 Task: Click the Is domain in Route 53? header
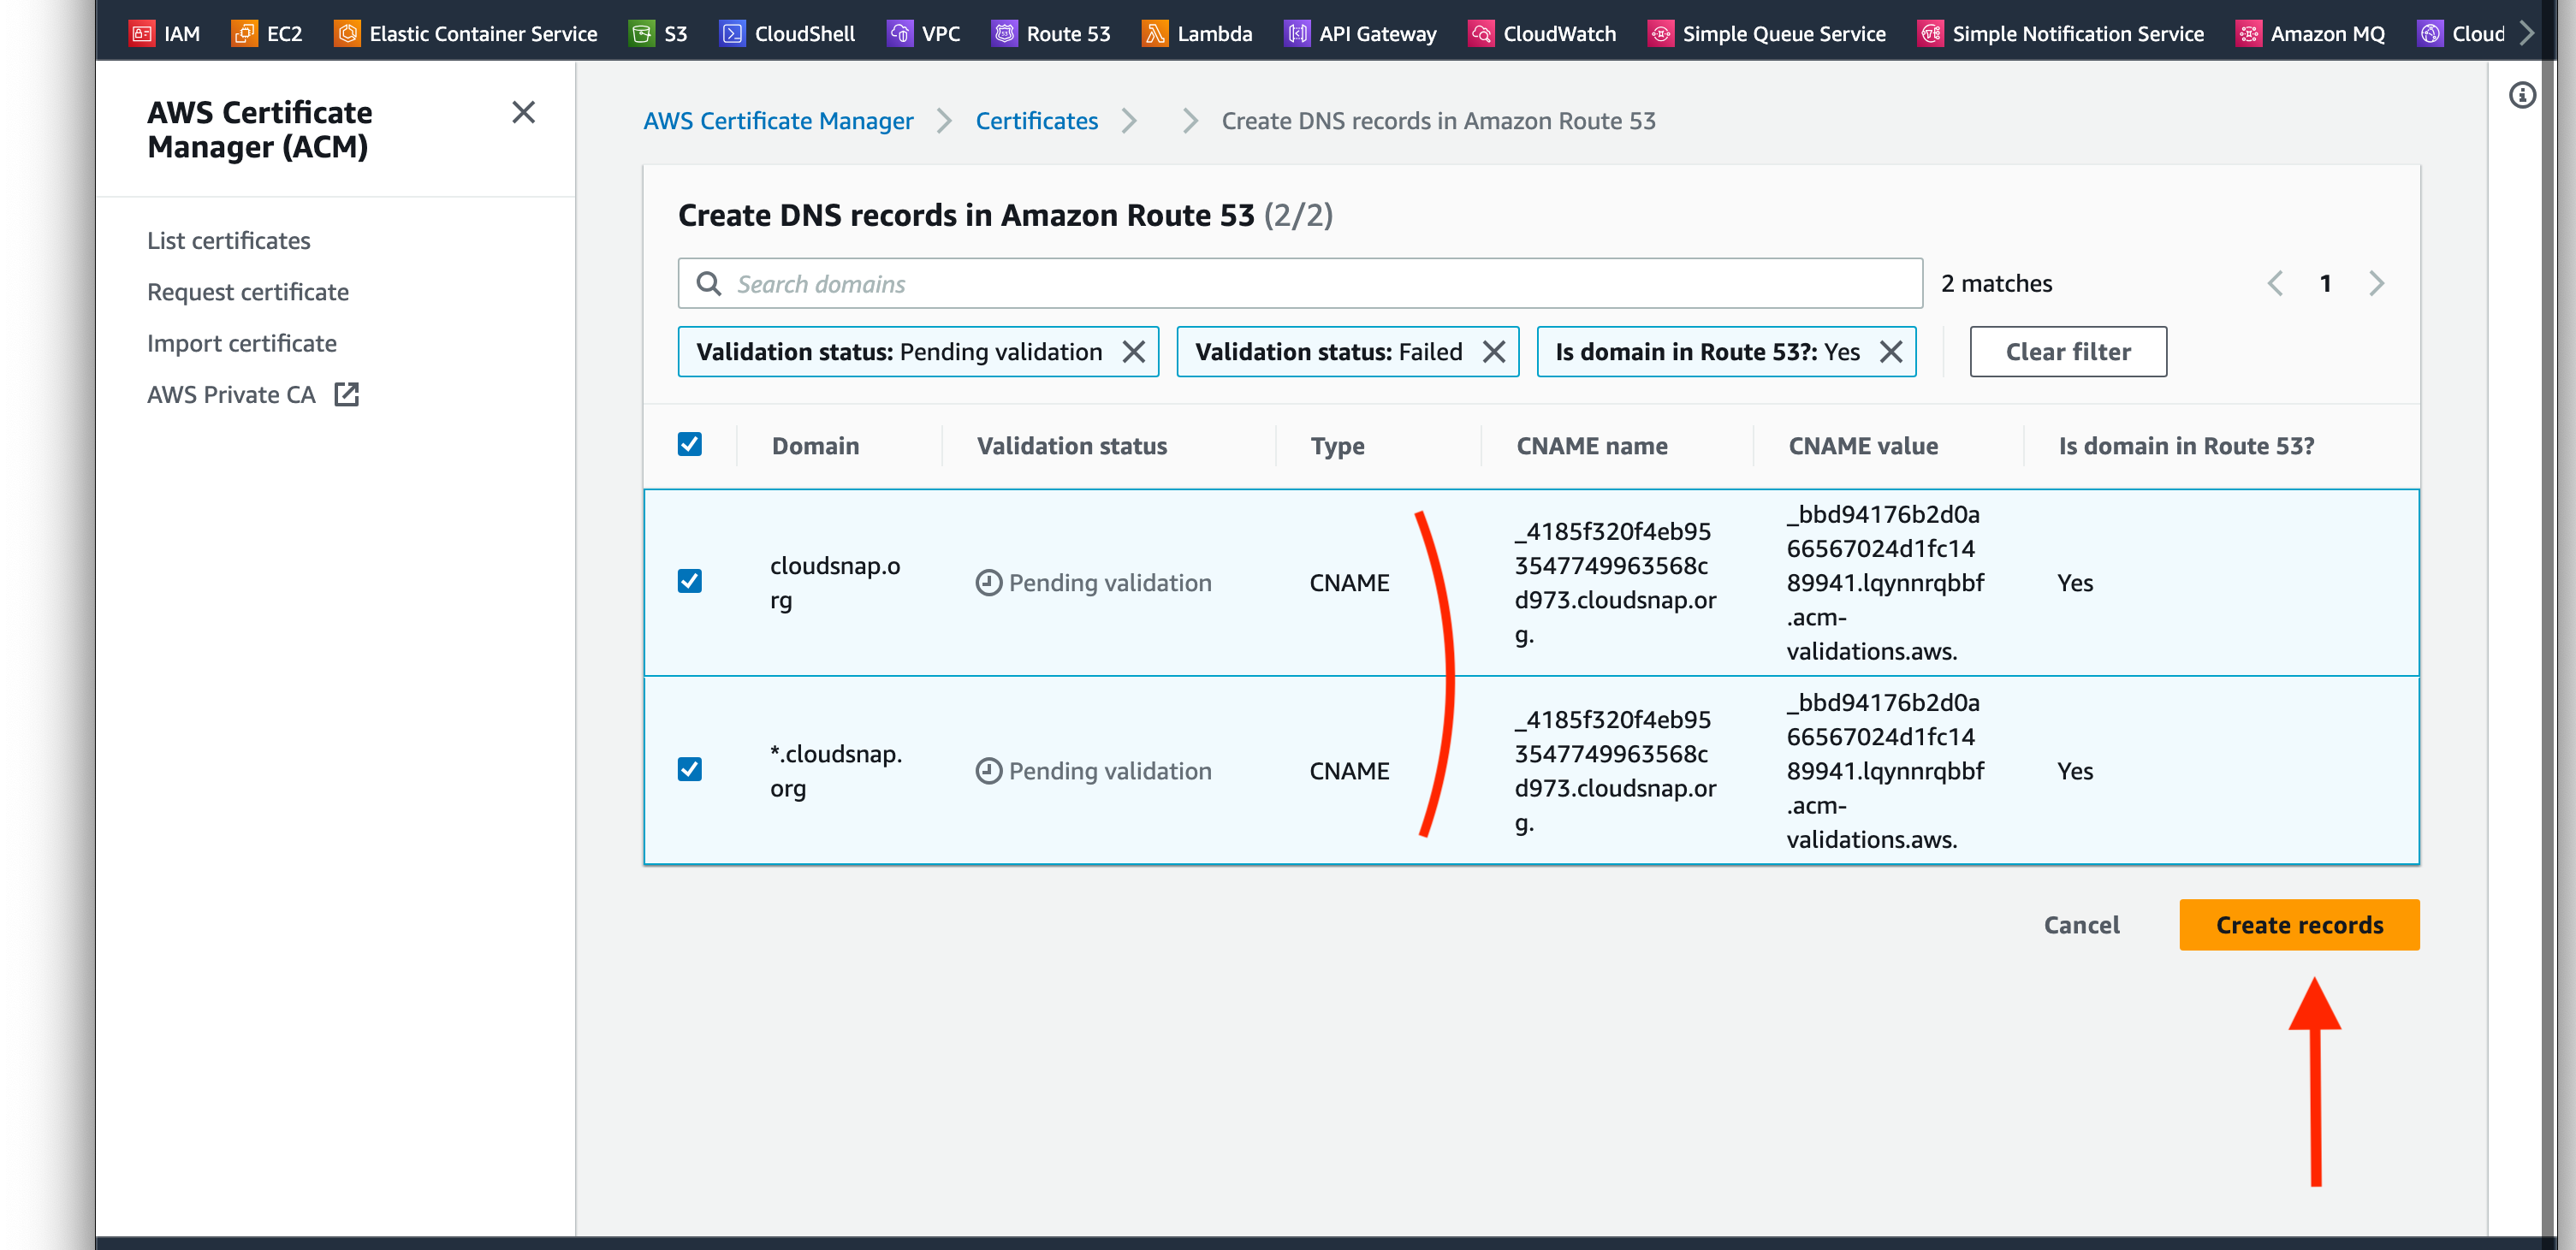(x=2186, y=446)
